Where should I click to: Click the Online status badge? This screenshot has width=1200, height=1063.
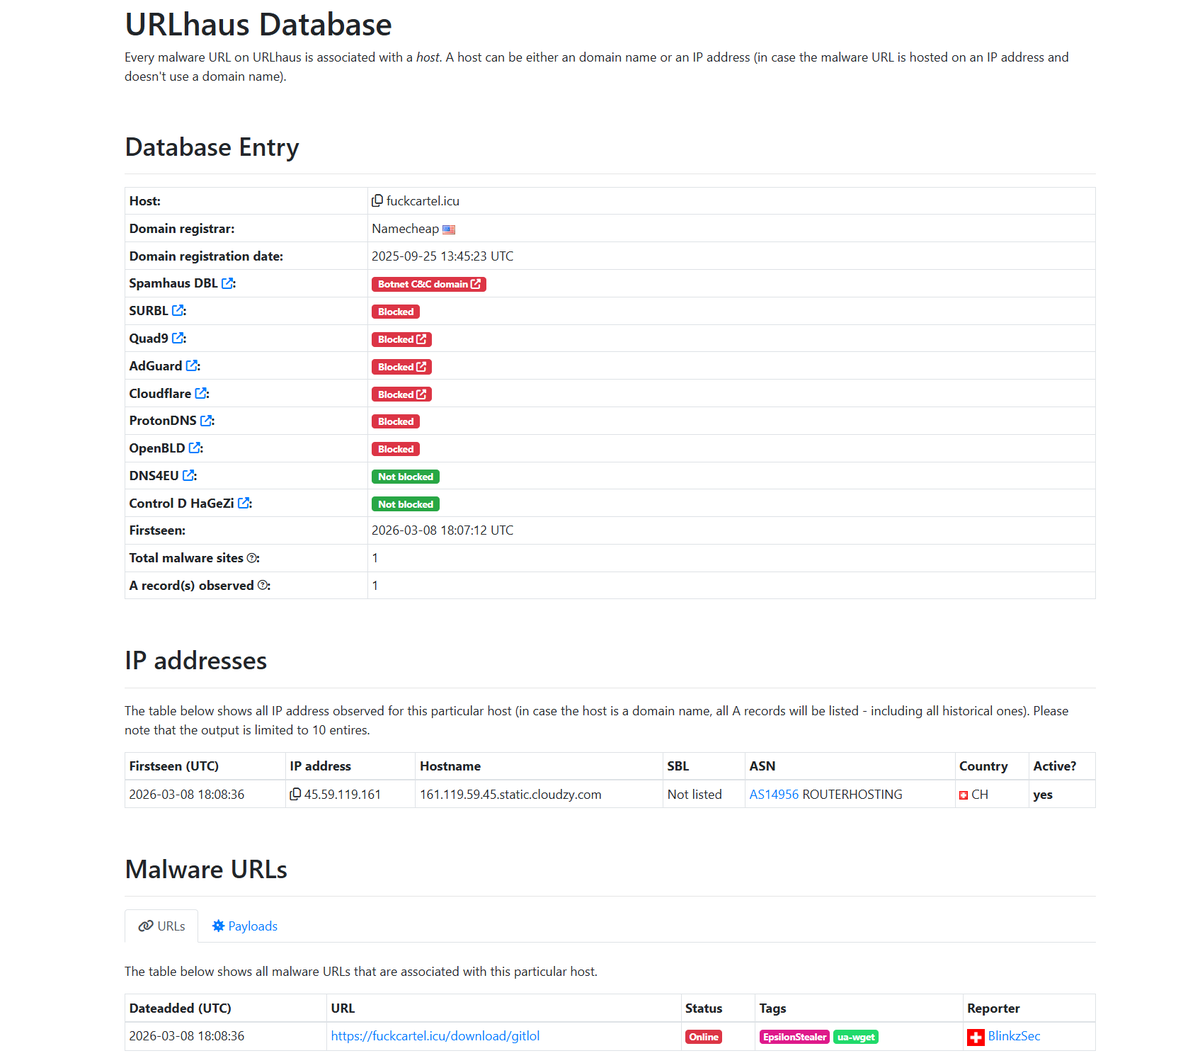click(x=704, y=1037)
